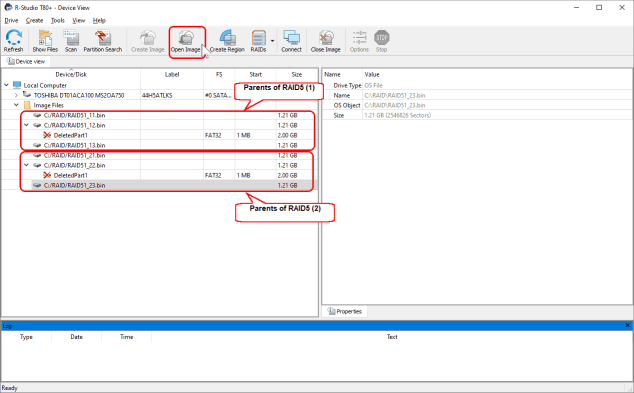Screen dimensions: 634x393
Task: Click the Drive Type property row
Action: pyautogui.click(x=477, y=85)
